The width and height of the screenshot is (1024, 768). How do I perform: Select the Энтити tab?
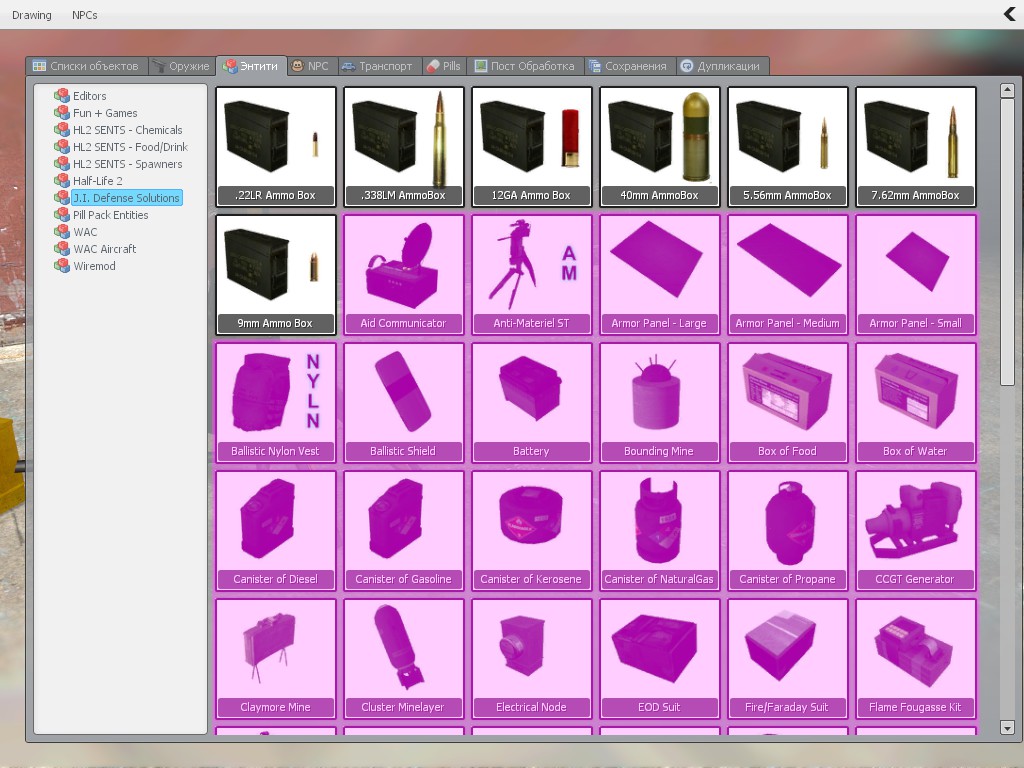coord(251,65)
